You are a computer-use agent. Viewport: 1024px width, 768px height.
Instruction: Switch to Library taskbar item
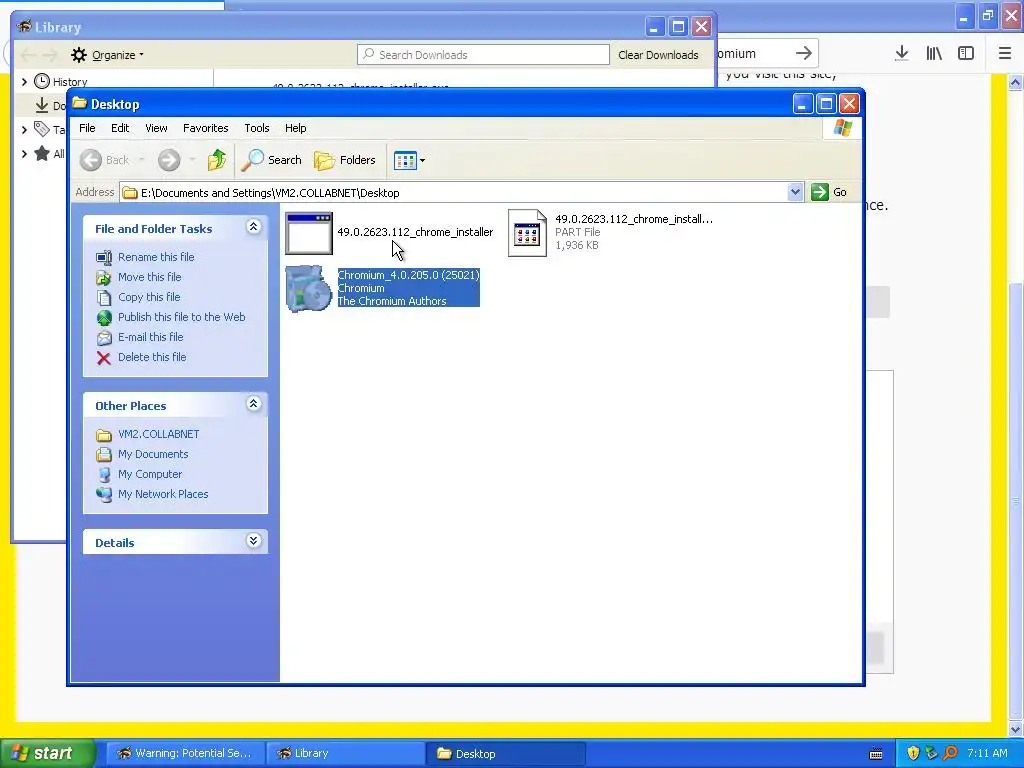click(x=345, y=754)
